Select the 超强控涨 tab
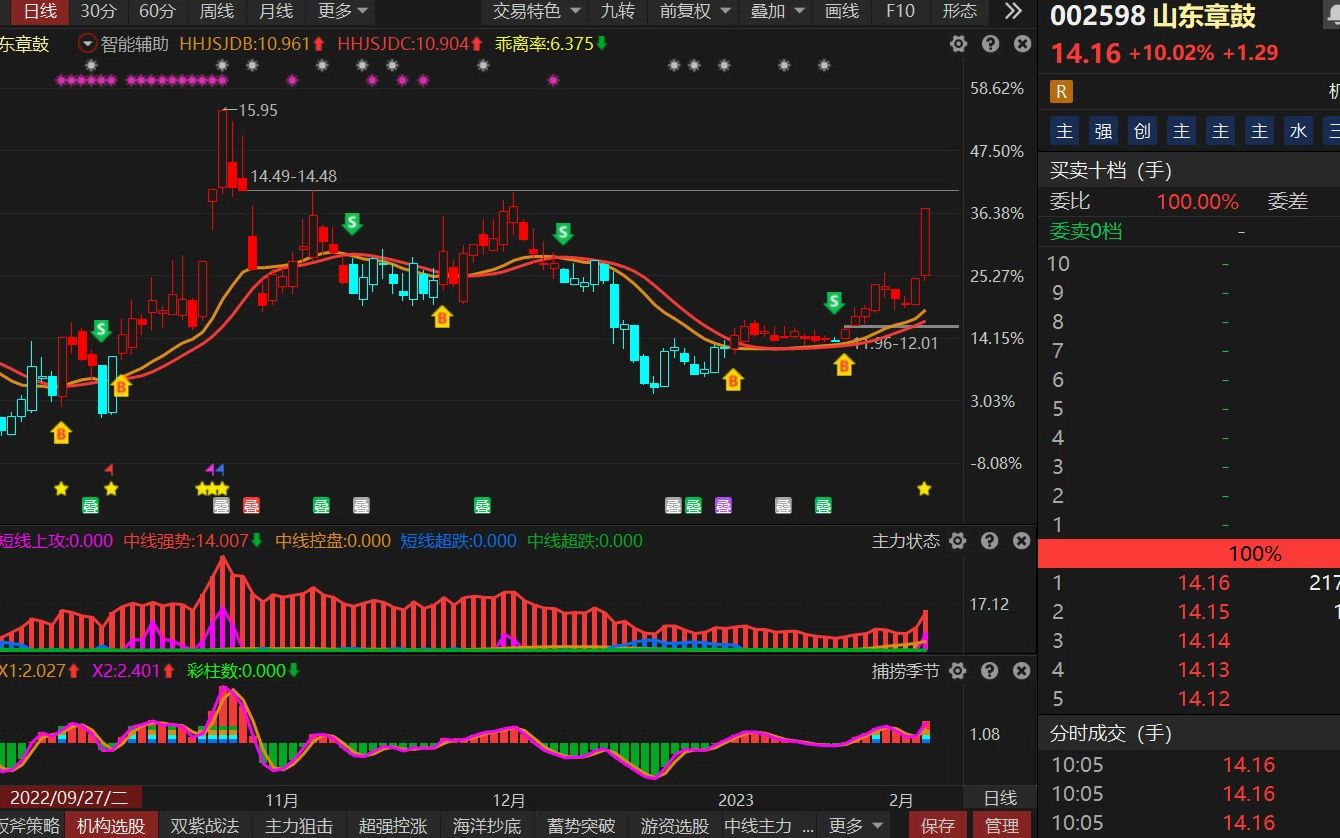This screenshot has width=1340, height=838. tap(393, 826)
